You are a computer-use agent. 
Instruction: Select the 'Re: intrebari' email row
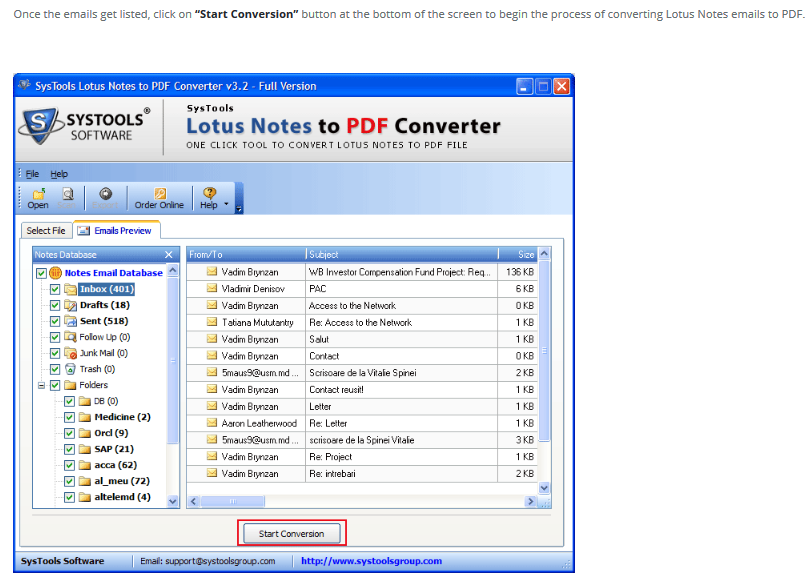tap(361, 473)
